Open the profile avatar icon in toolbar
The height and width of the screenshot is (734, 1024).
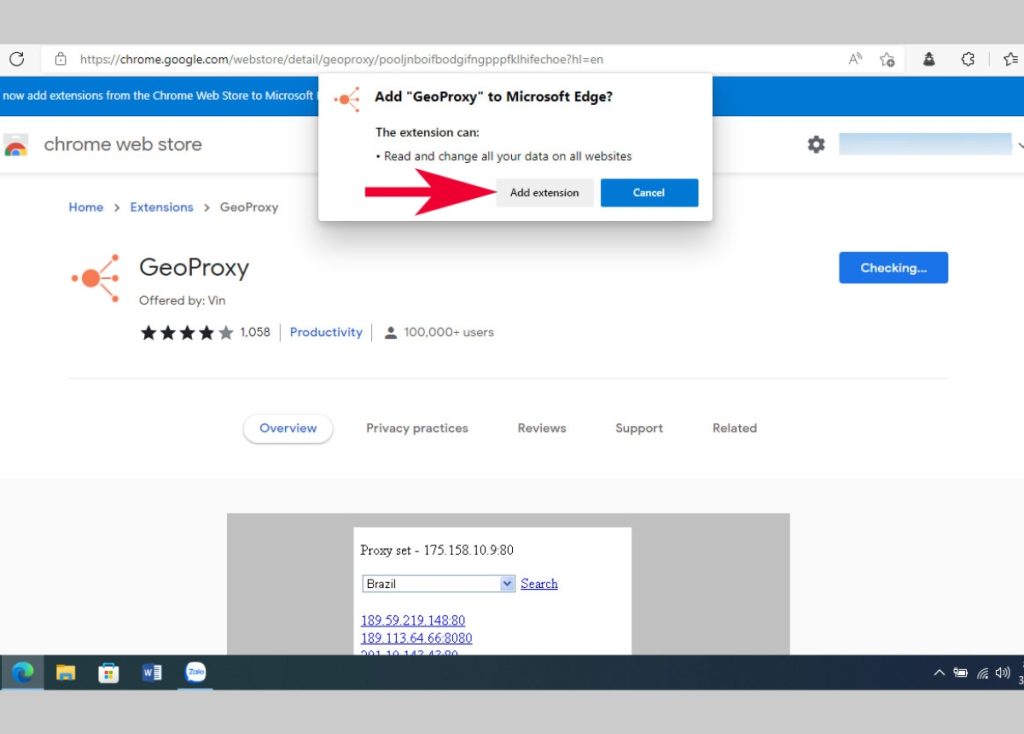[929, 59]
